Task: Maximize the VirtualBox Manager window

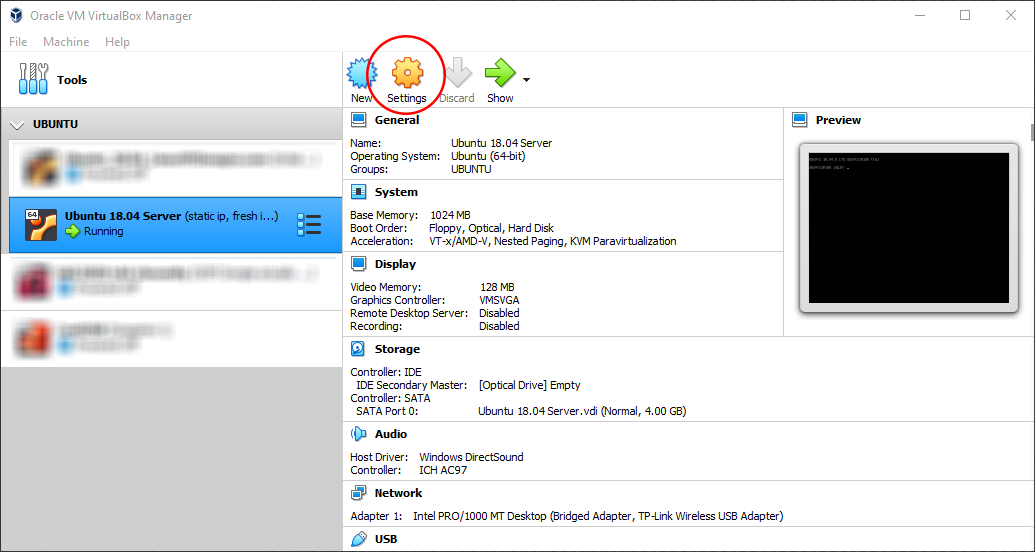Action: click(x=965, y=15)
